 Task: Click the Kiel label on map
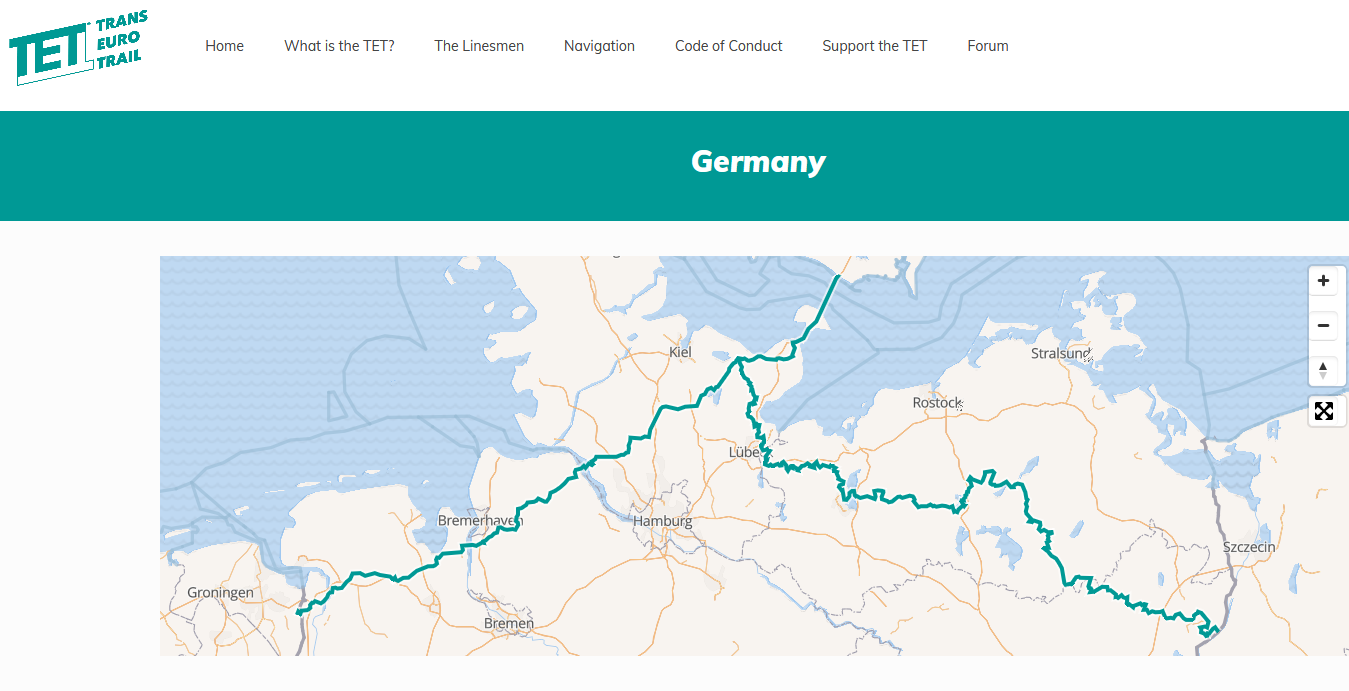pos(680,352)
